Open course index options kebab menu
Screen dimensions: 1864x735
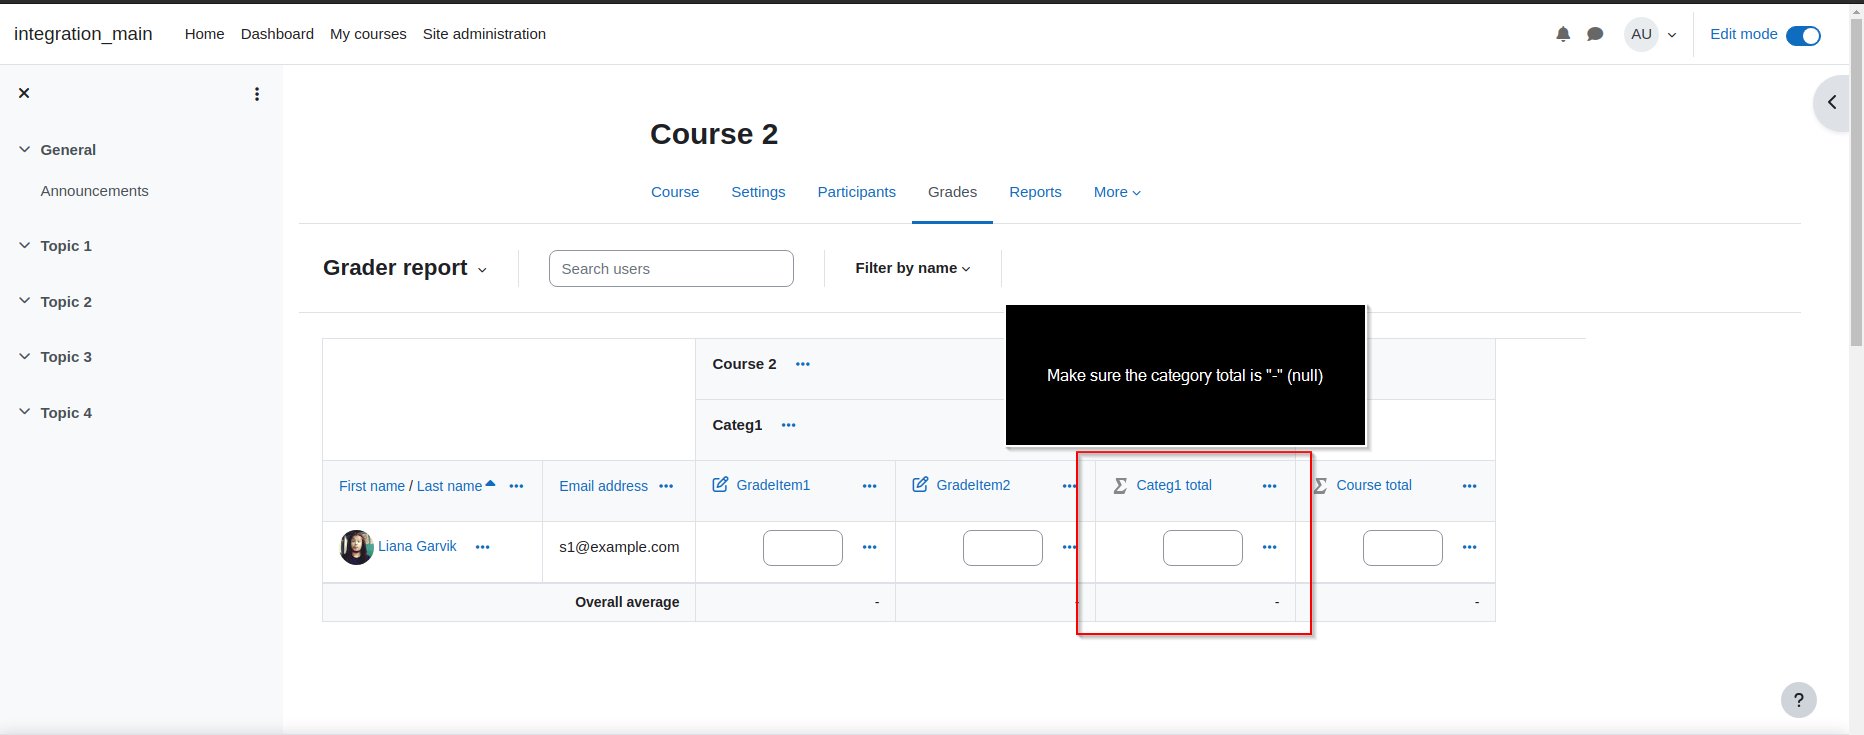point(257,94)
